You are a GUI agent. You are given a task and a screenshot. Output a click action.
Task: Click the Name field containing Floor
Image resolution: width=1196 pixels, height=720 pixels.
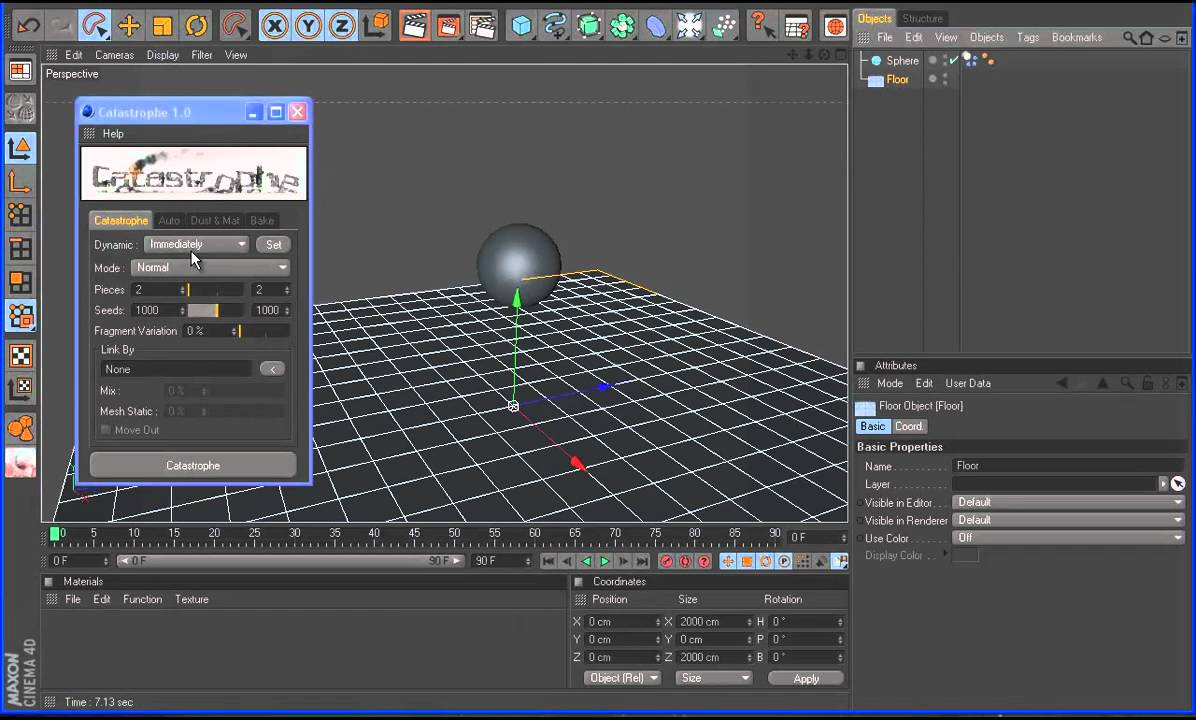1068,465
